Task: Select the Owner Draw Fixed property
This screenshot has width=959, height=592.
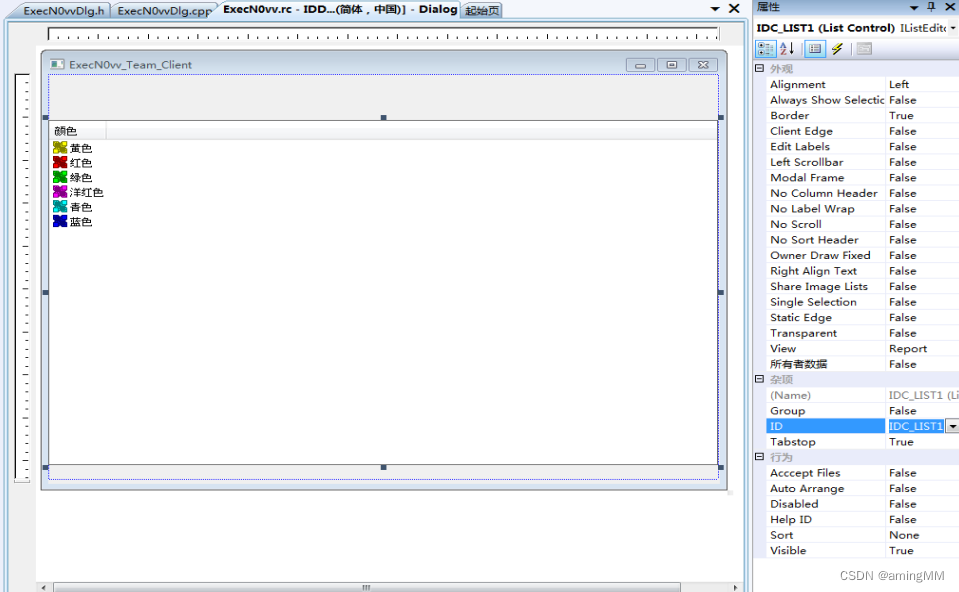Action: point(862,255)
